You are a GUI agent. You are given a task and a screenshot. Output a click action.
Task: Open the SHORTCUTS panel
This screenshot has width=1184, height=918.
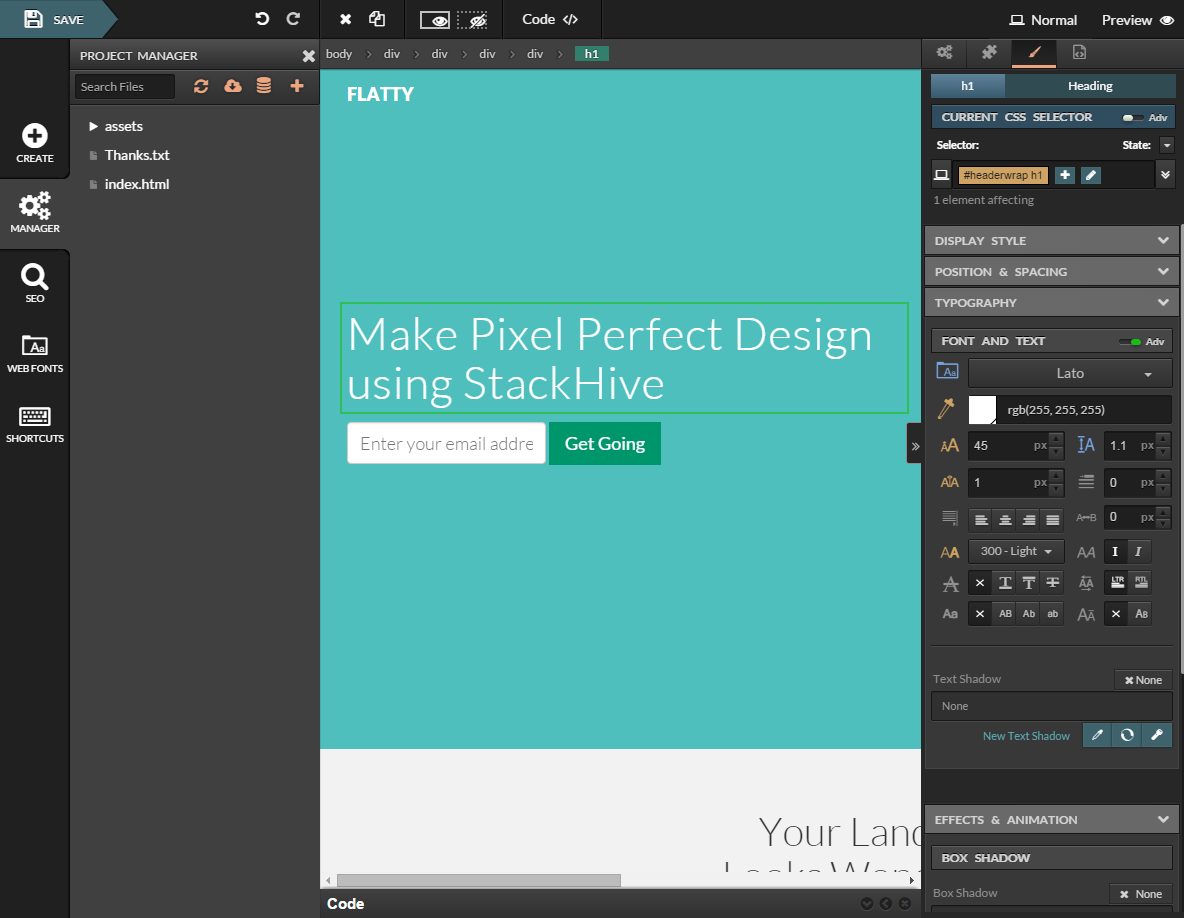point(35,424)
